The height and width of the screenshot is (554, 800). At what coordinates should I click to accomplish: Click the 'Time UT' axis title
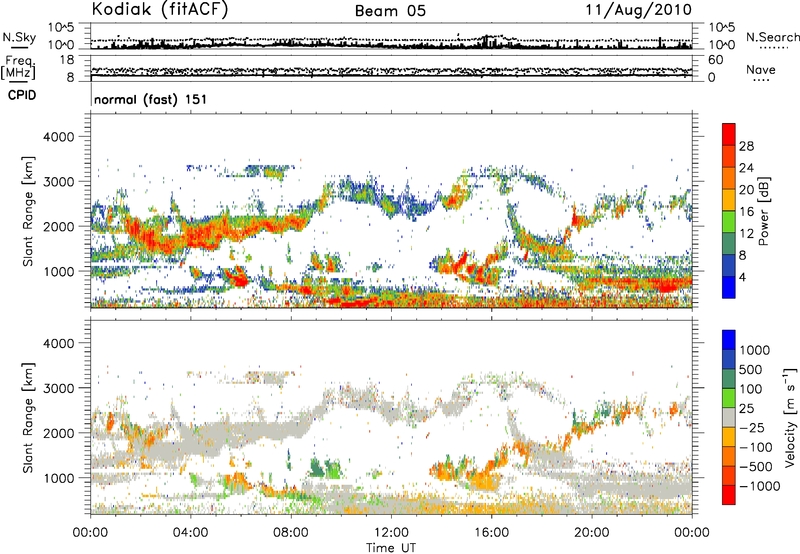[x=391, y=548]
